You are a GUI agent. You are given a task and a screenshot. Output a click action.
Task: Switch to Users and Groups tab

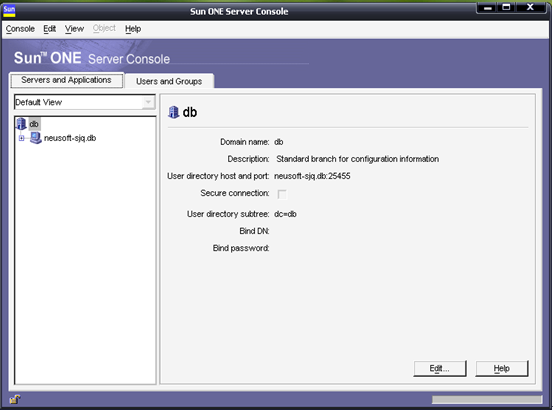point(169,81)
